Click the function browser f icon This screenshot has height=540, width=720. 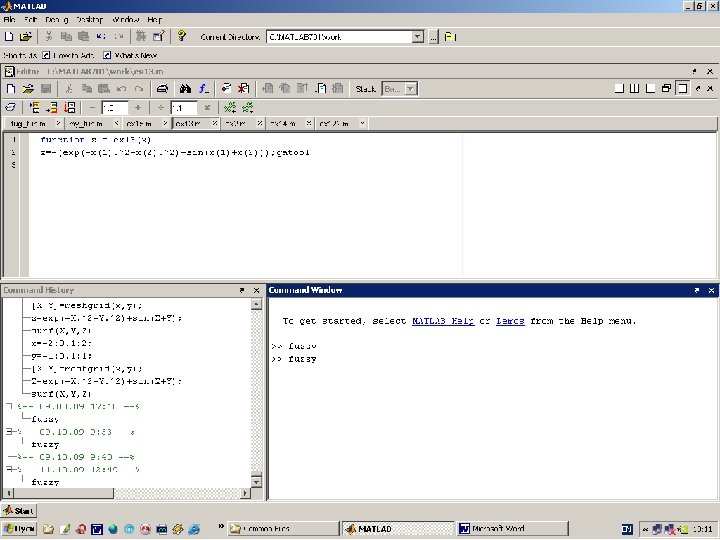[202, 89]
